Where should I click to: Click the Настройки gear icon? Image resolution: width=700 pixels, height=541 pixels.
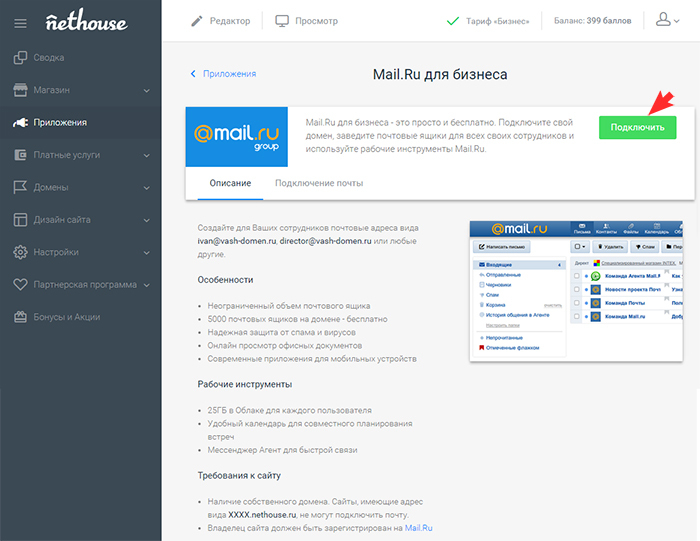[20, 252]
